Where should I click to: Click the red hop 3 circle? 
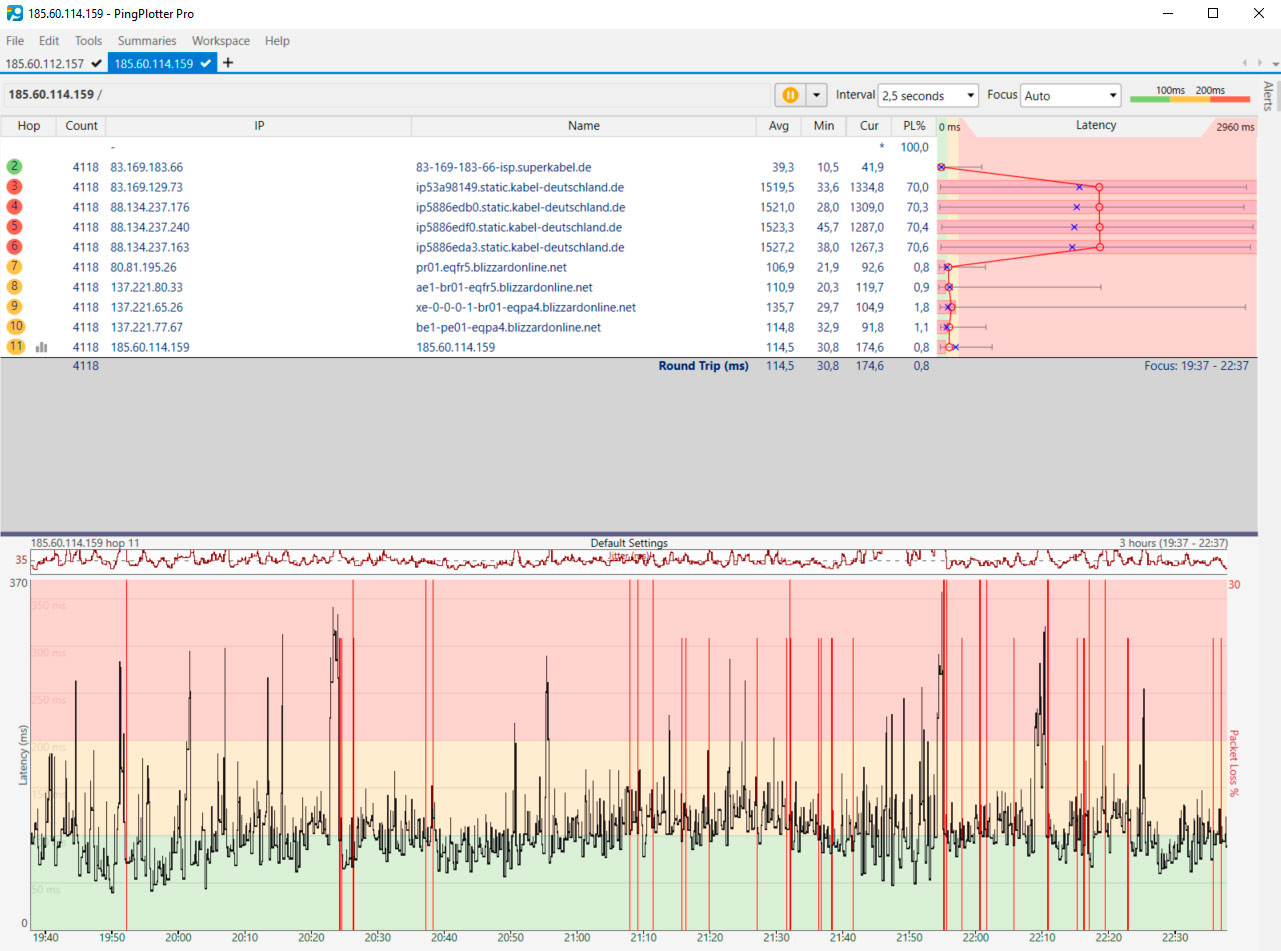pos(14,187)
